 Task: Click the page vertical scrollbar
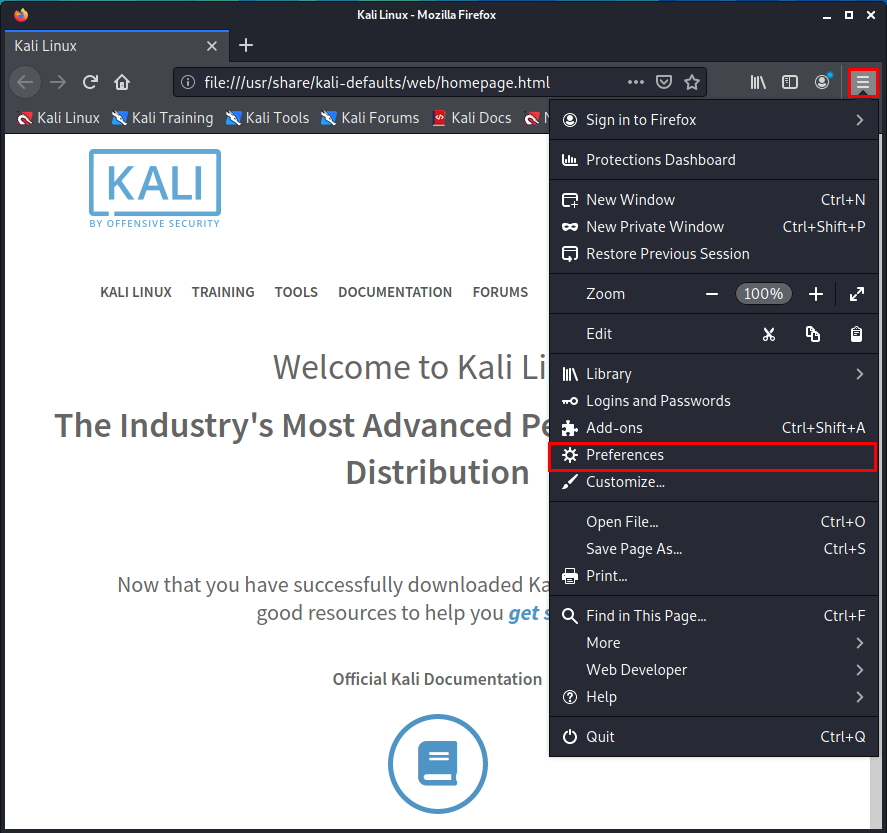pyautogui.click(x=876, y=792)
